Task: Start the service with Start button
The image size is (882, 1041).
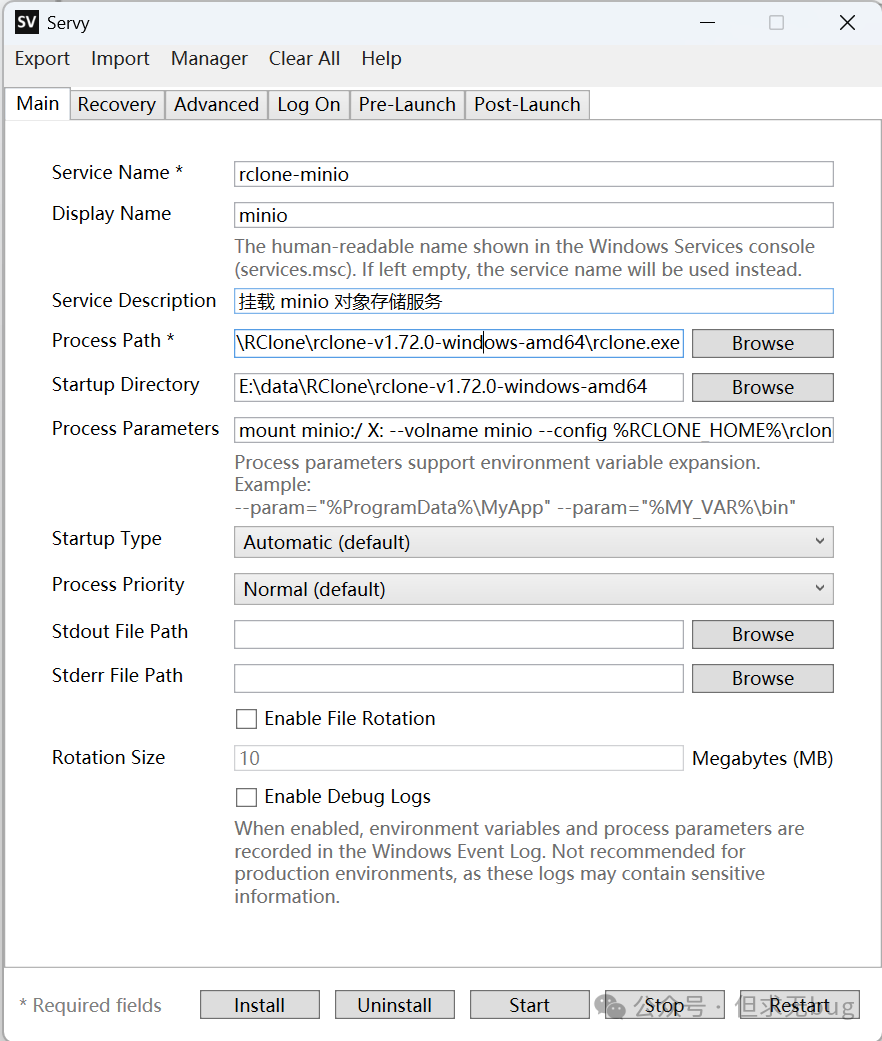Action: coord(529,1005)
